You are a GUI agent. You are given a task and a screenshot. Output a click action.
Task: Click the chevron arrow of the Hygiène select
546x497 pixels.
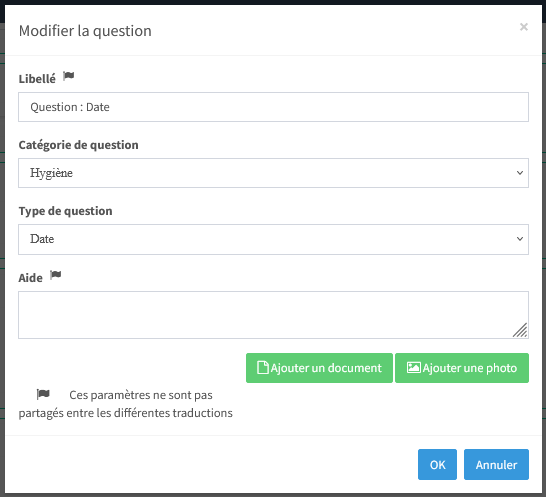tap(520, 173)
